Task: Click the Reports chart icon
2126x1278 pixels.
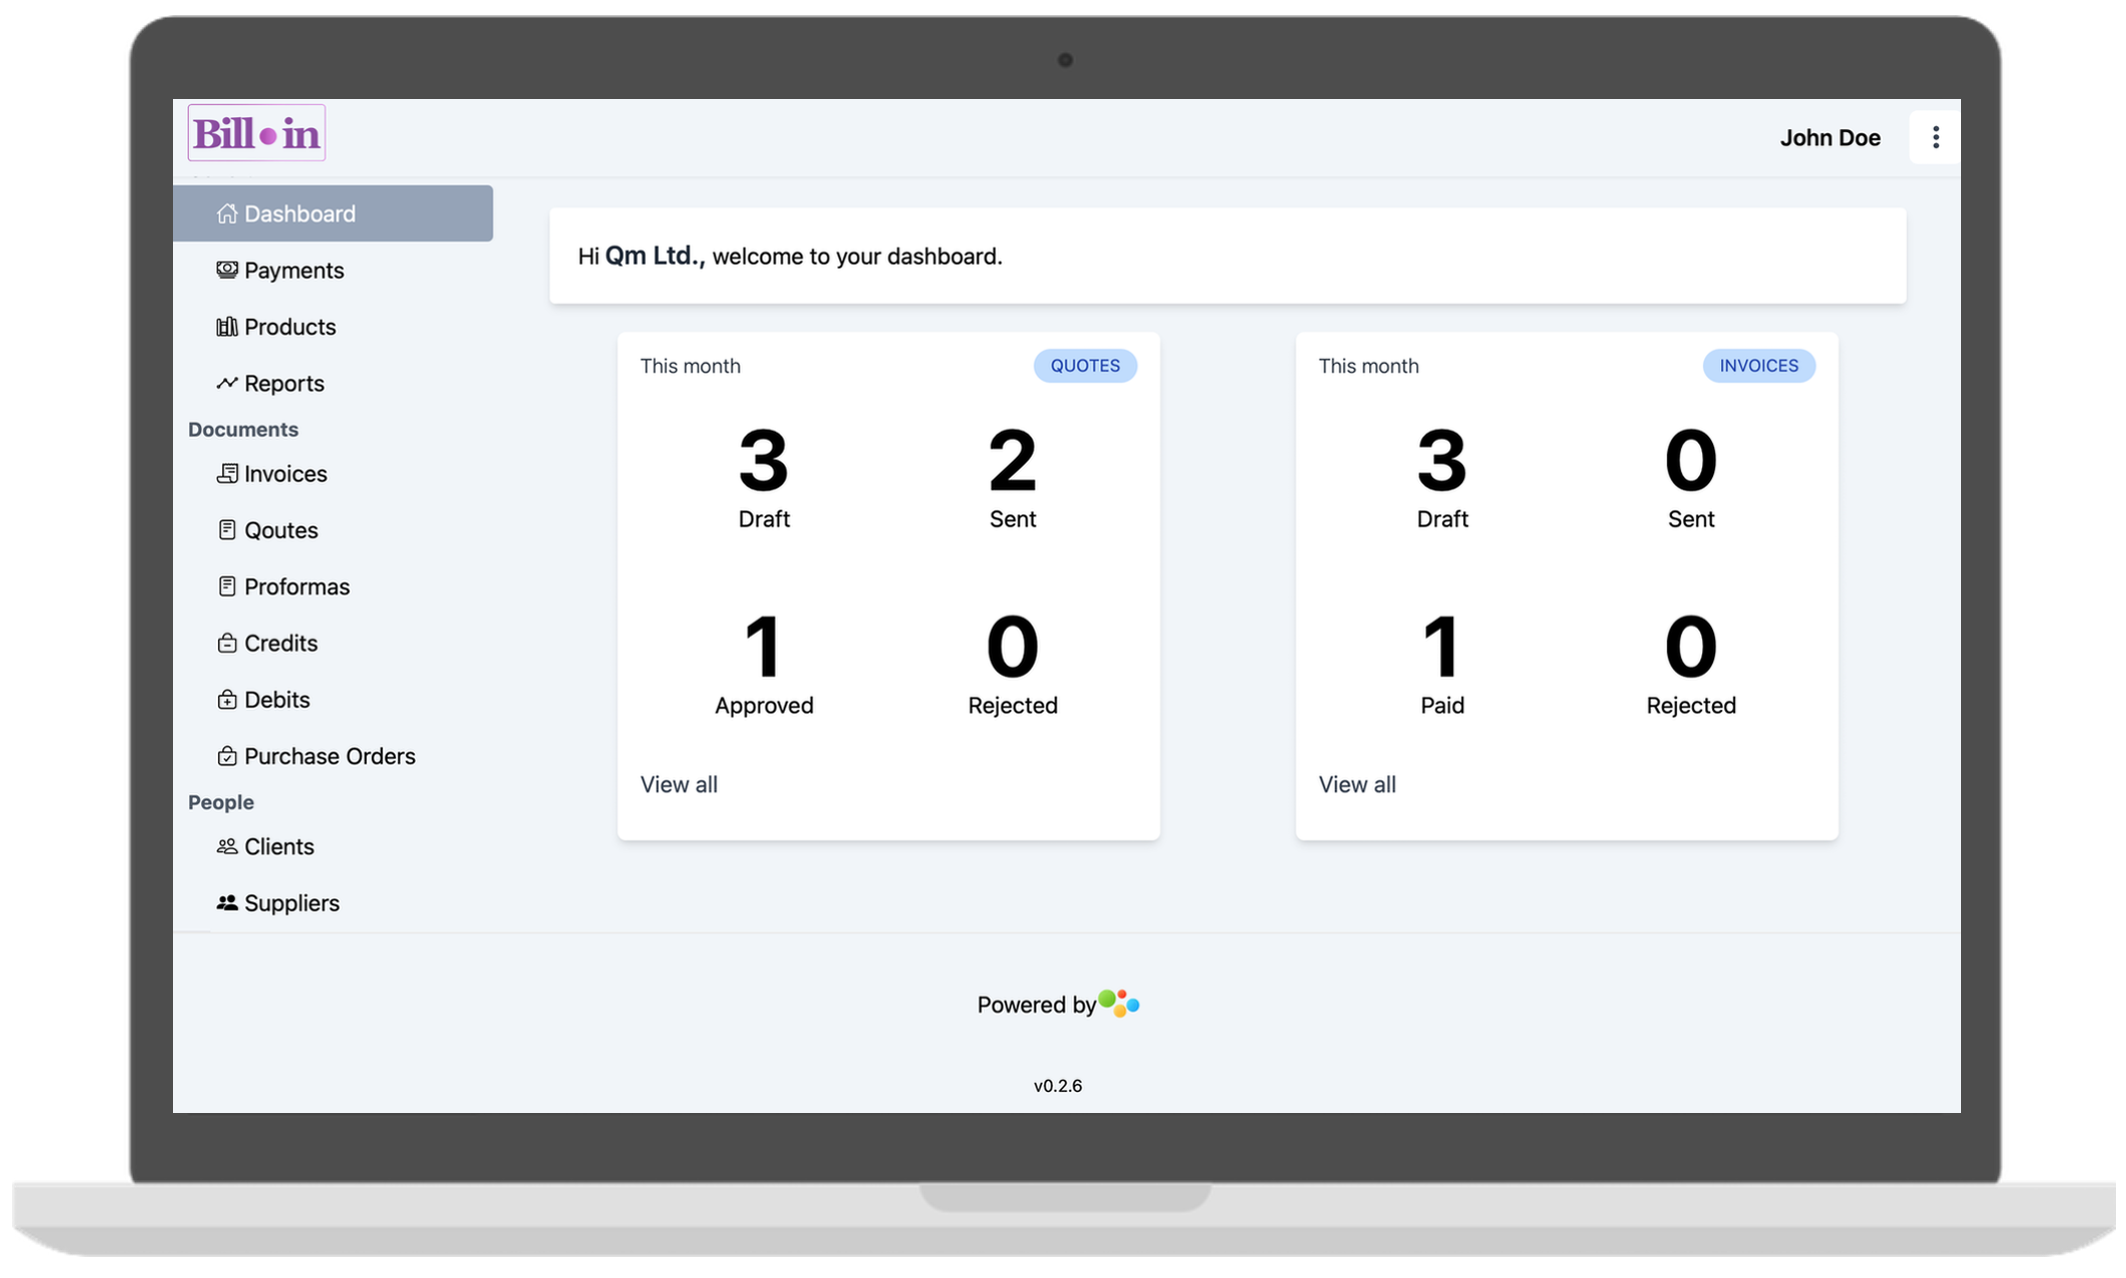Action: pos(227,382)
